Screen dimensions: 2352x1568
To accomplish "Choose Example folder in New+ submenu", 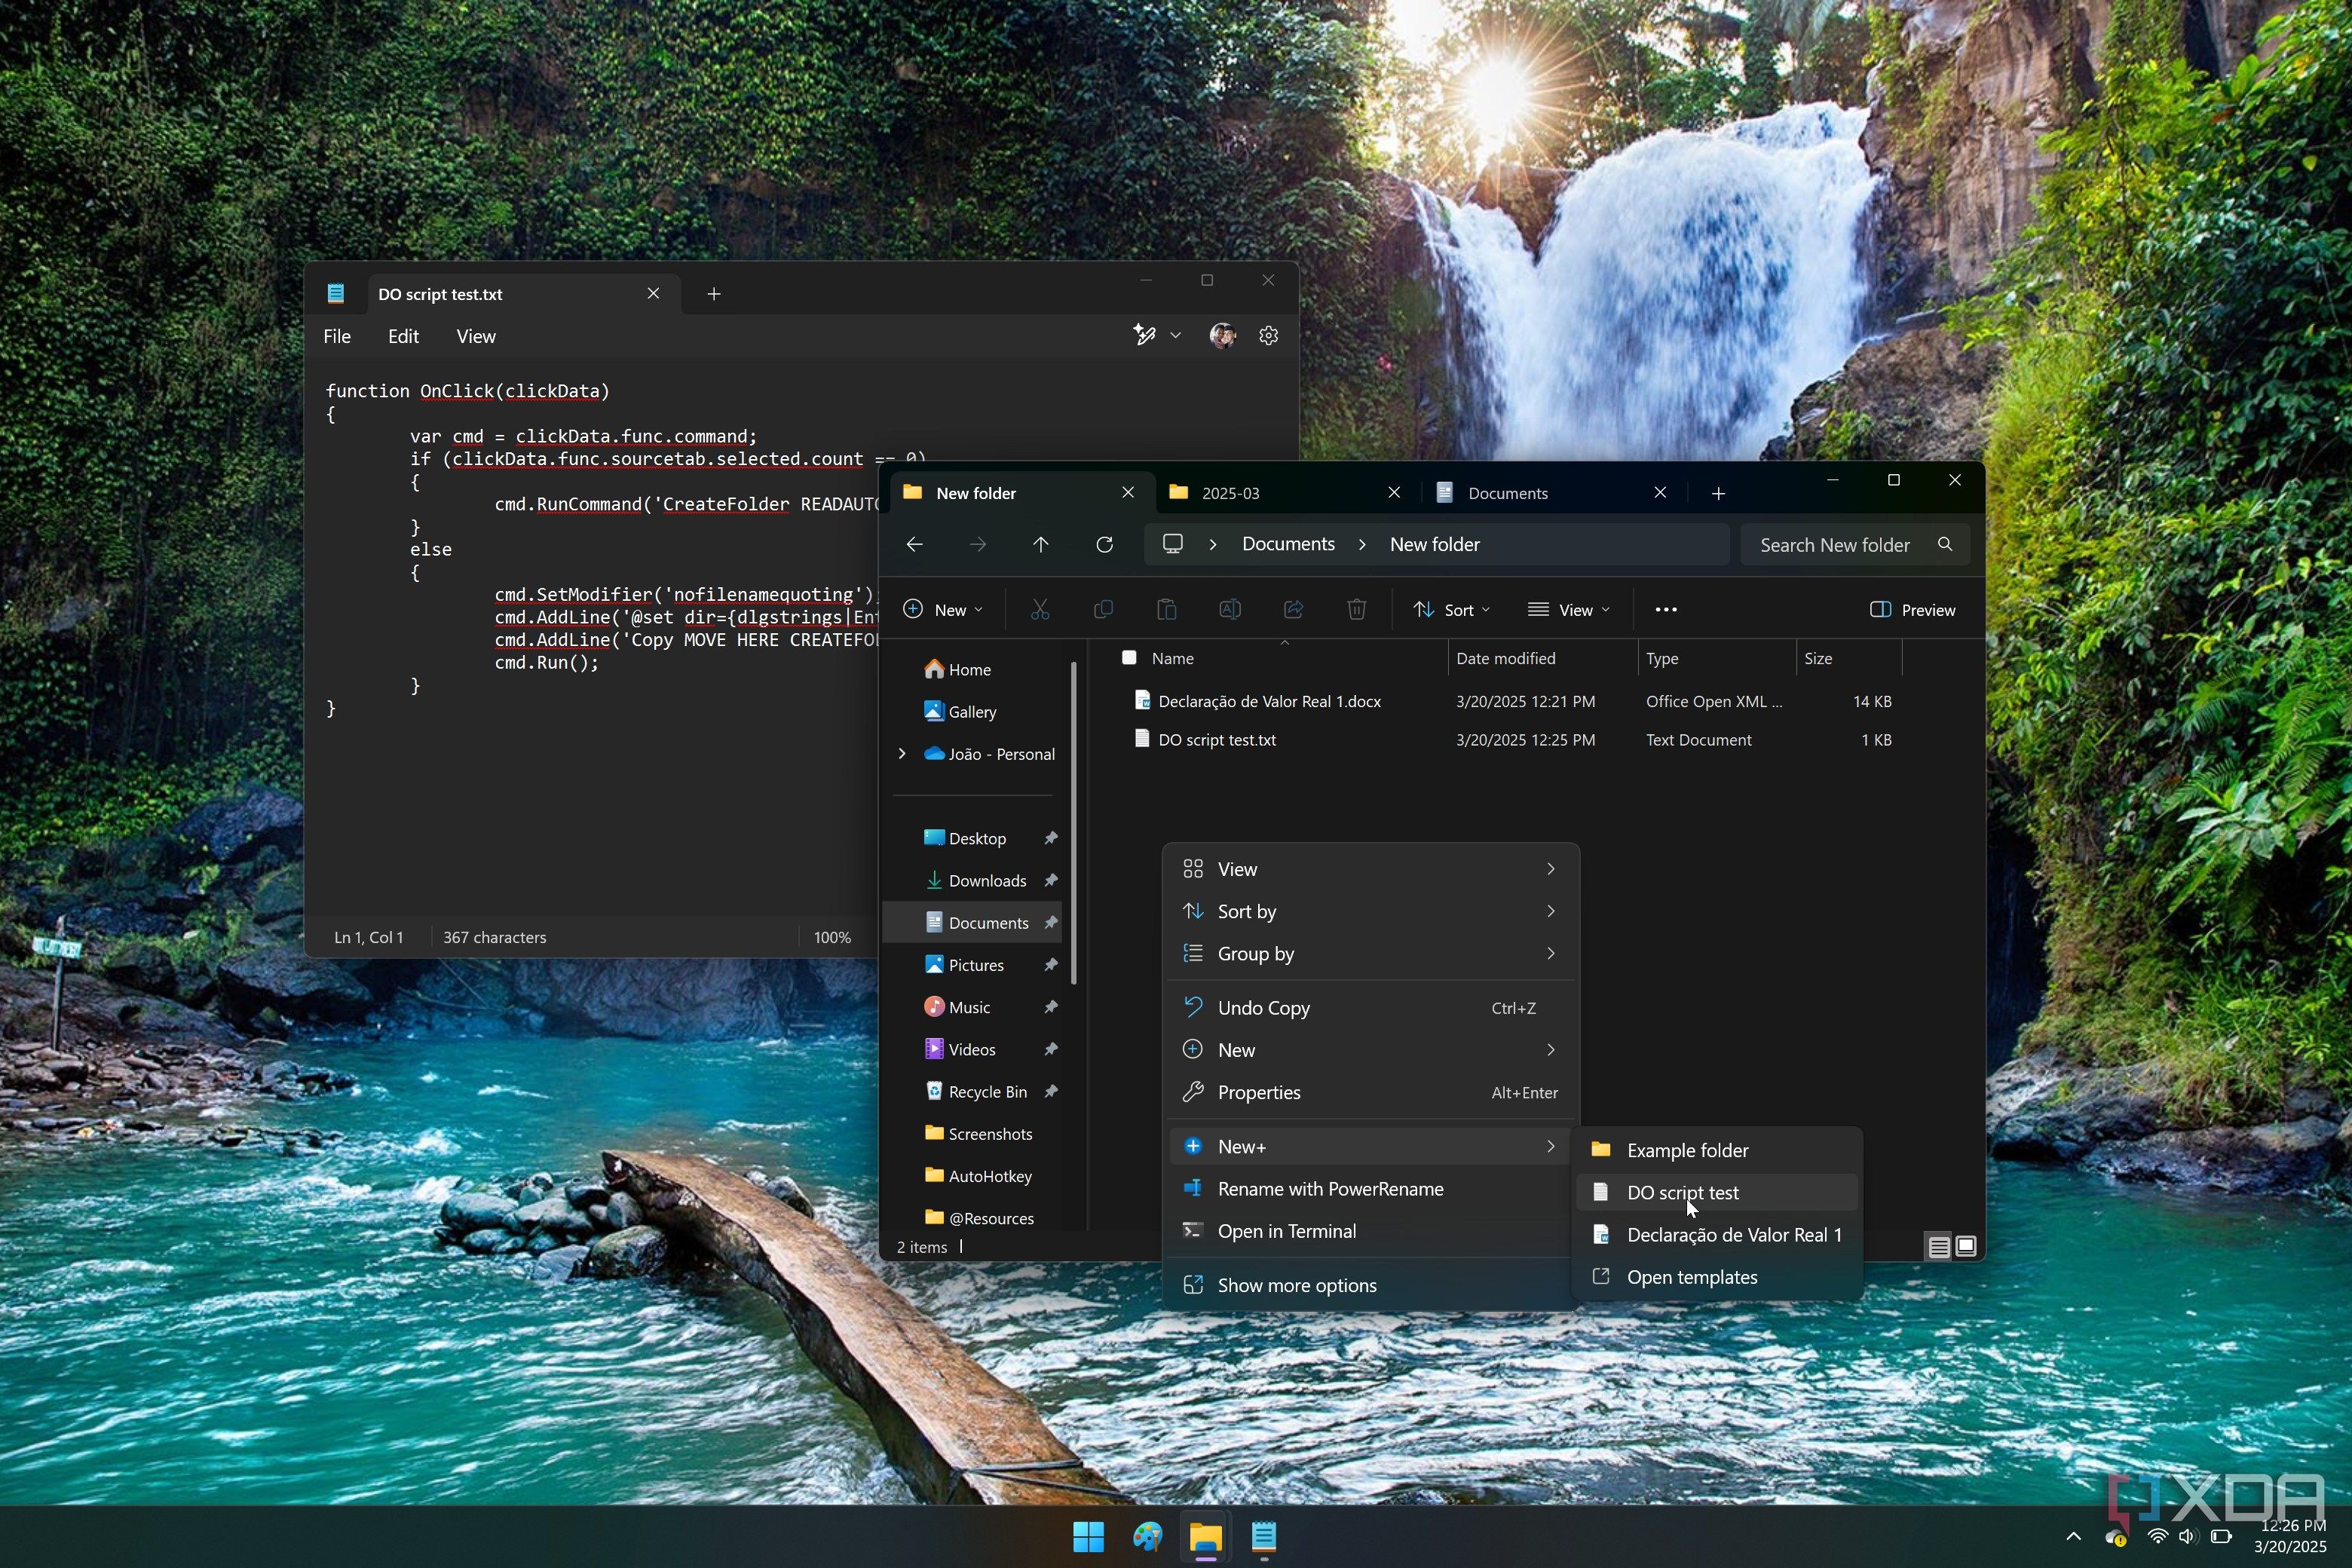I will (1717, 1150).
